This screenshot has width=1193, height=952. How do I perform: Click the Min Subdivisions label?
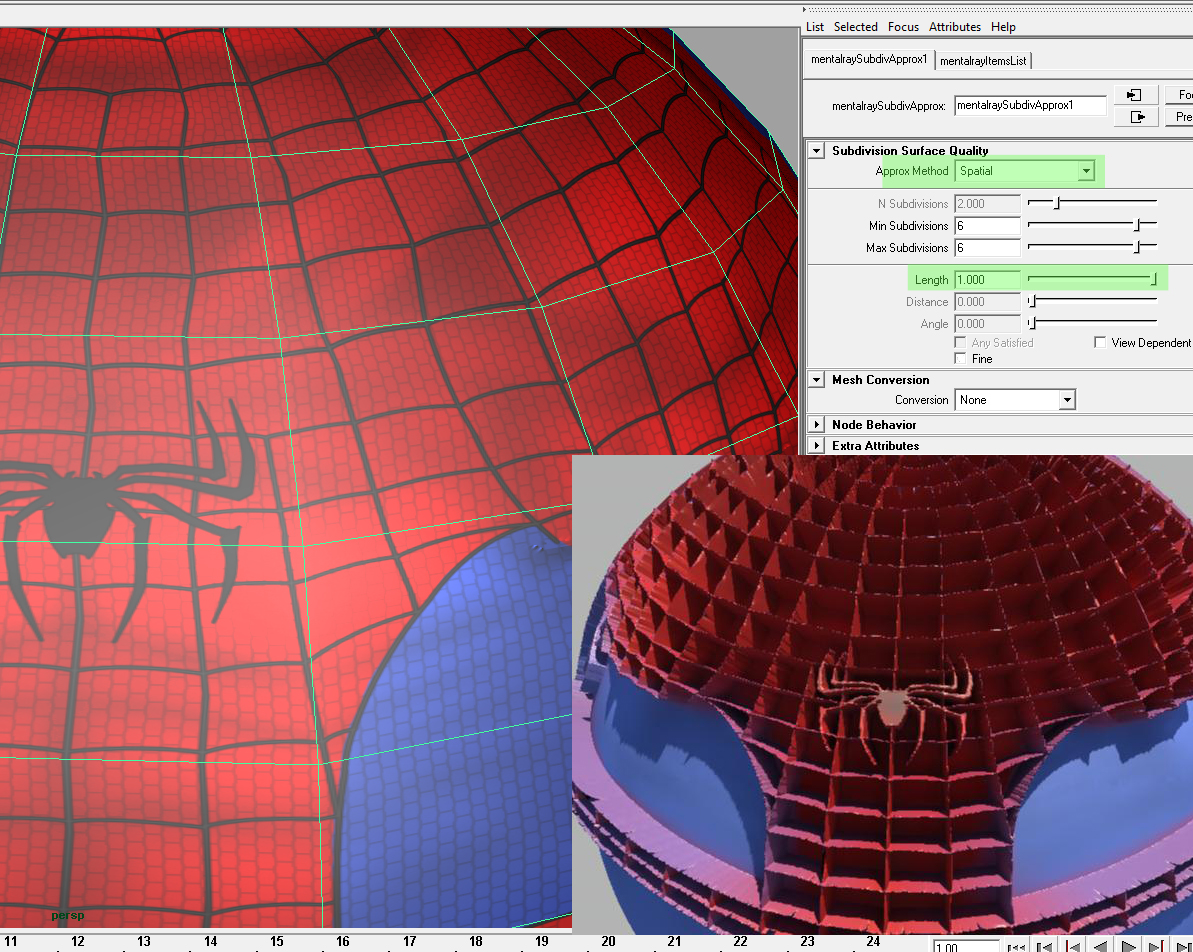click(x=908, y=225)
